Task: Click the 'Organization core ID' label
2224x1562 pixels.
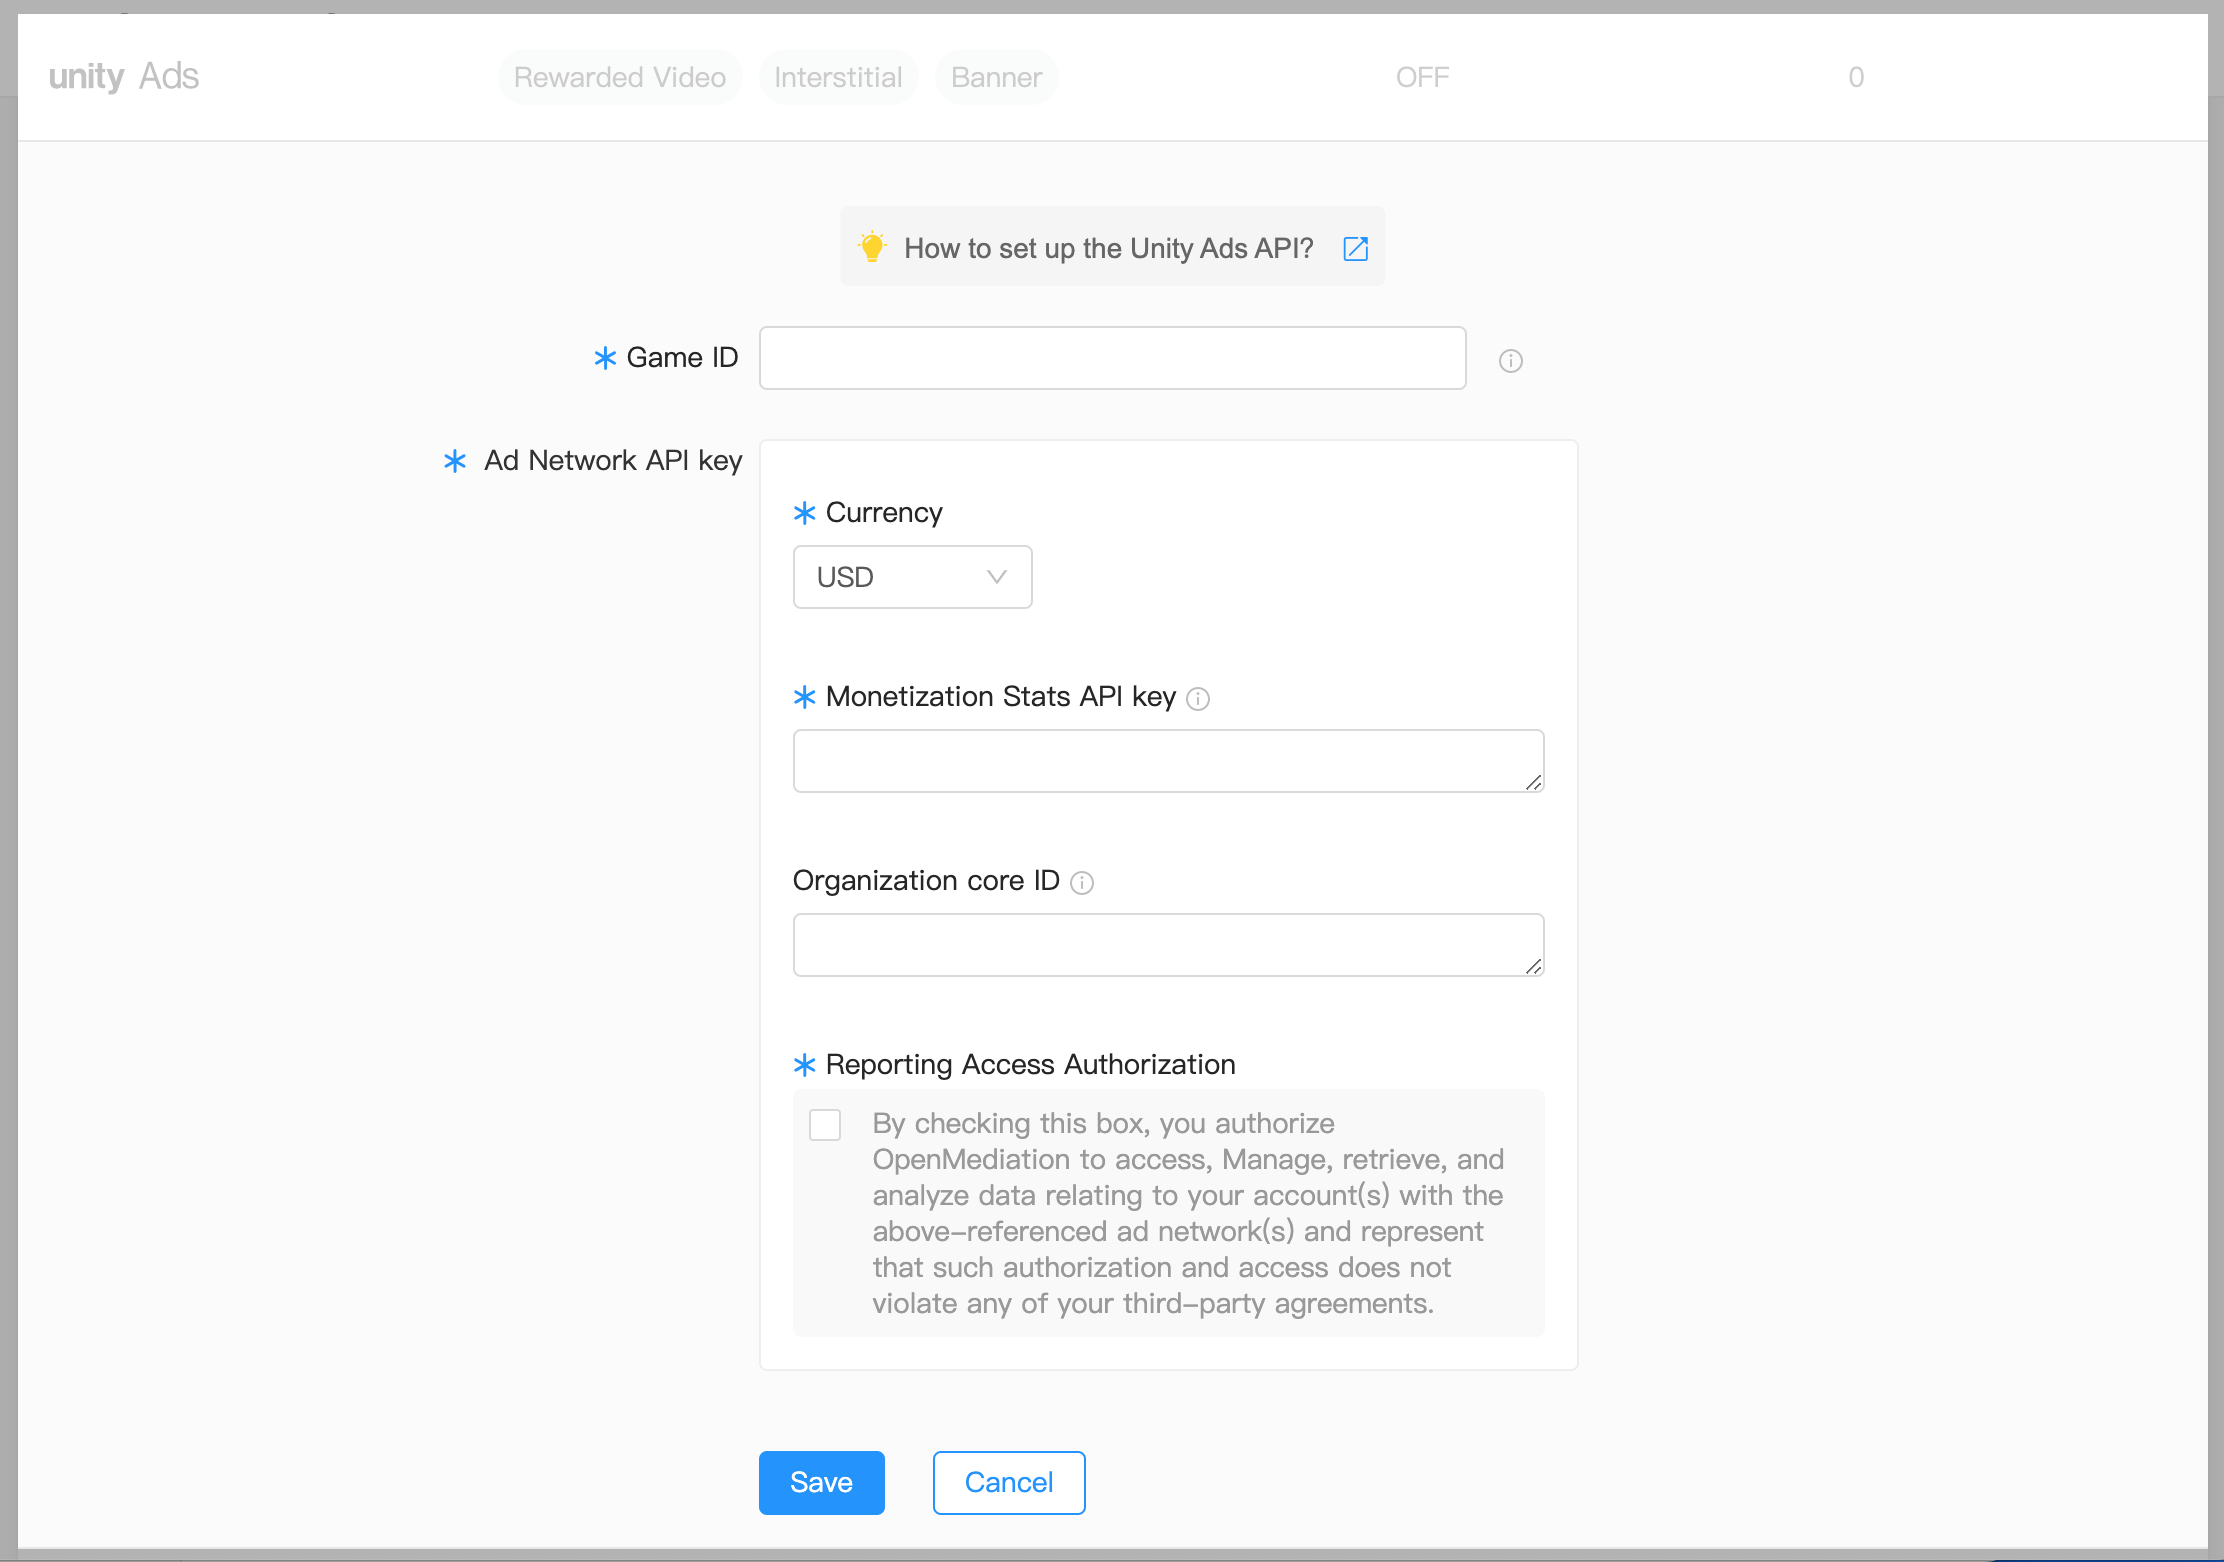Action: coord(926,881)
